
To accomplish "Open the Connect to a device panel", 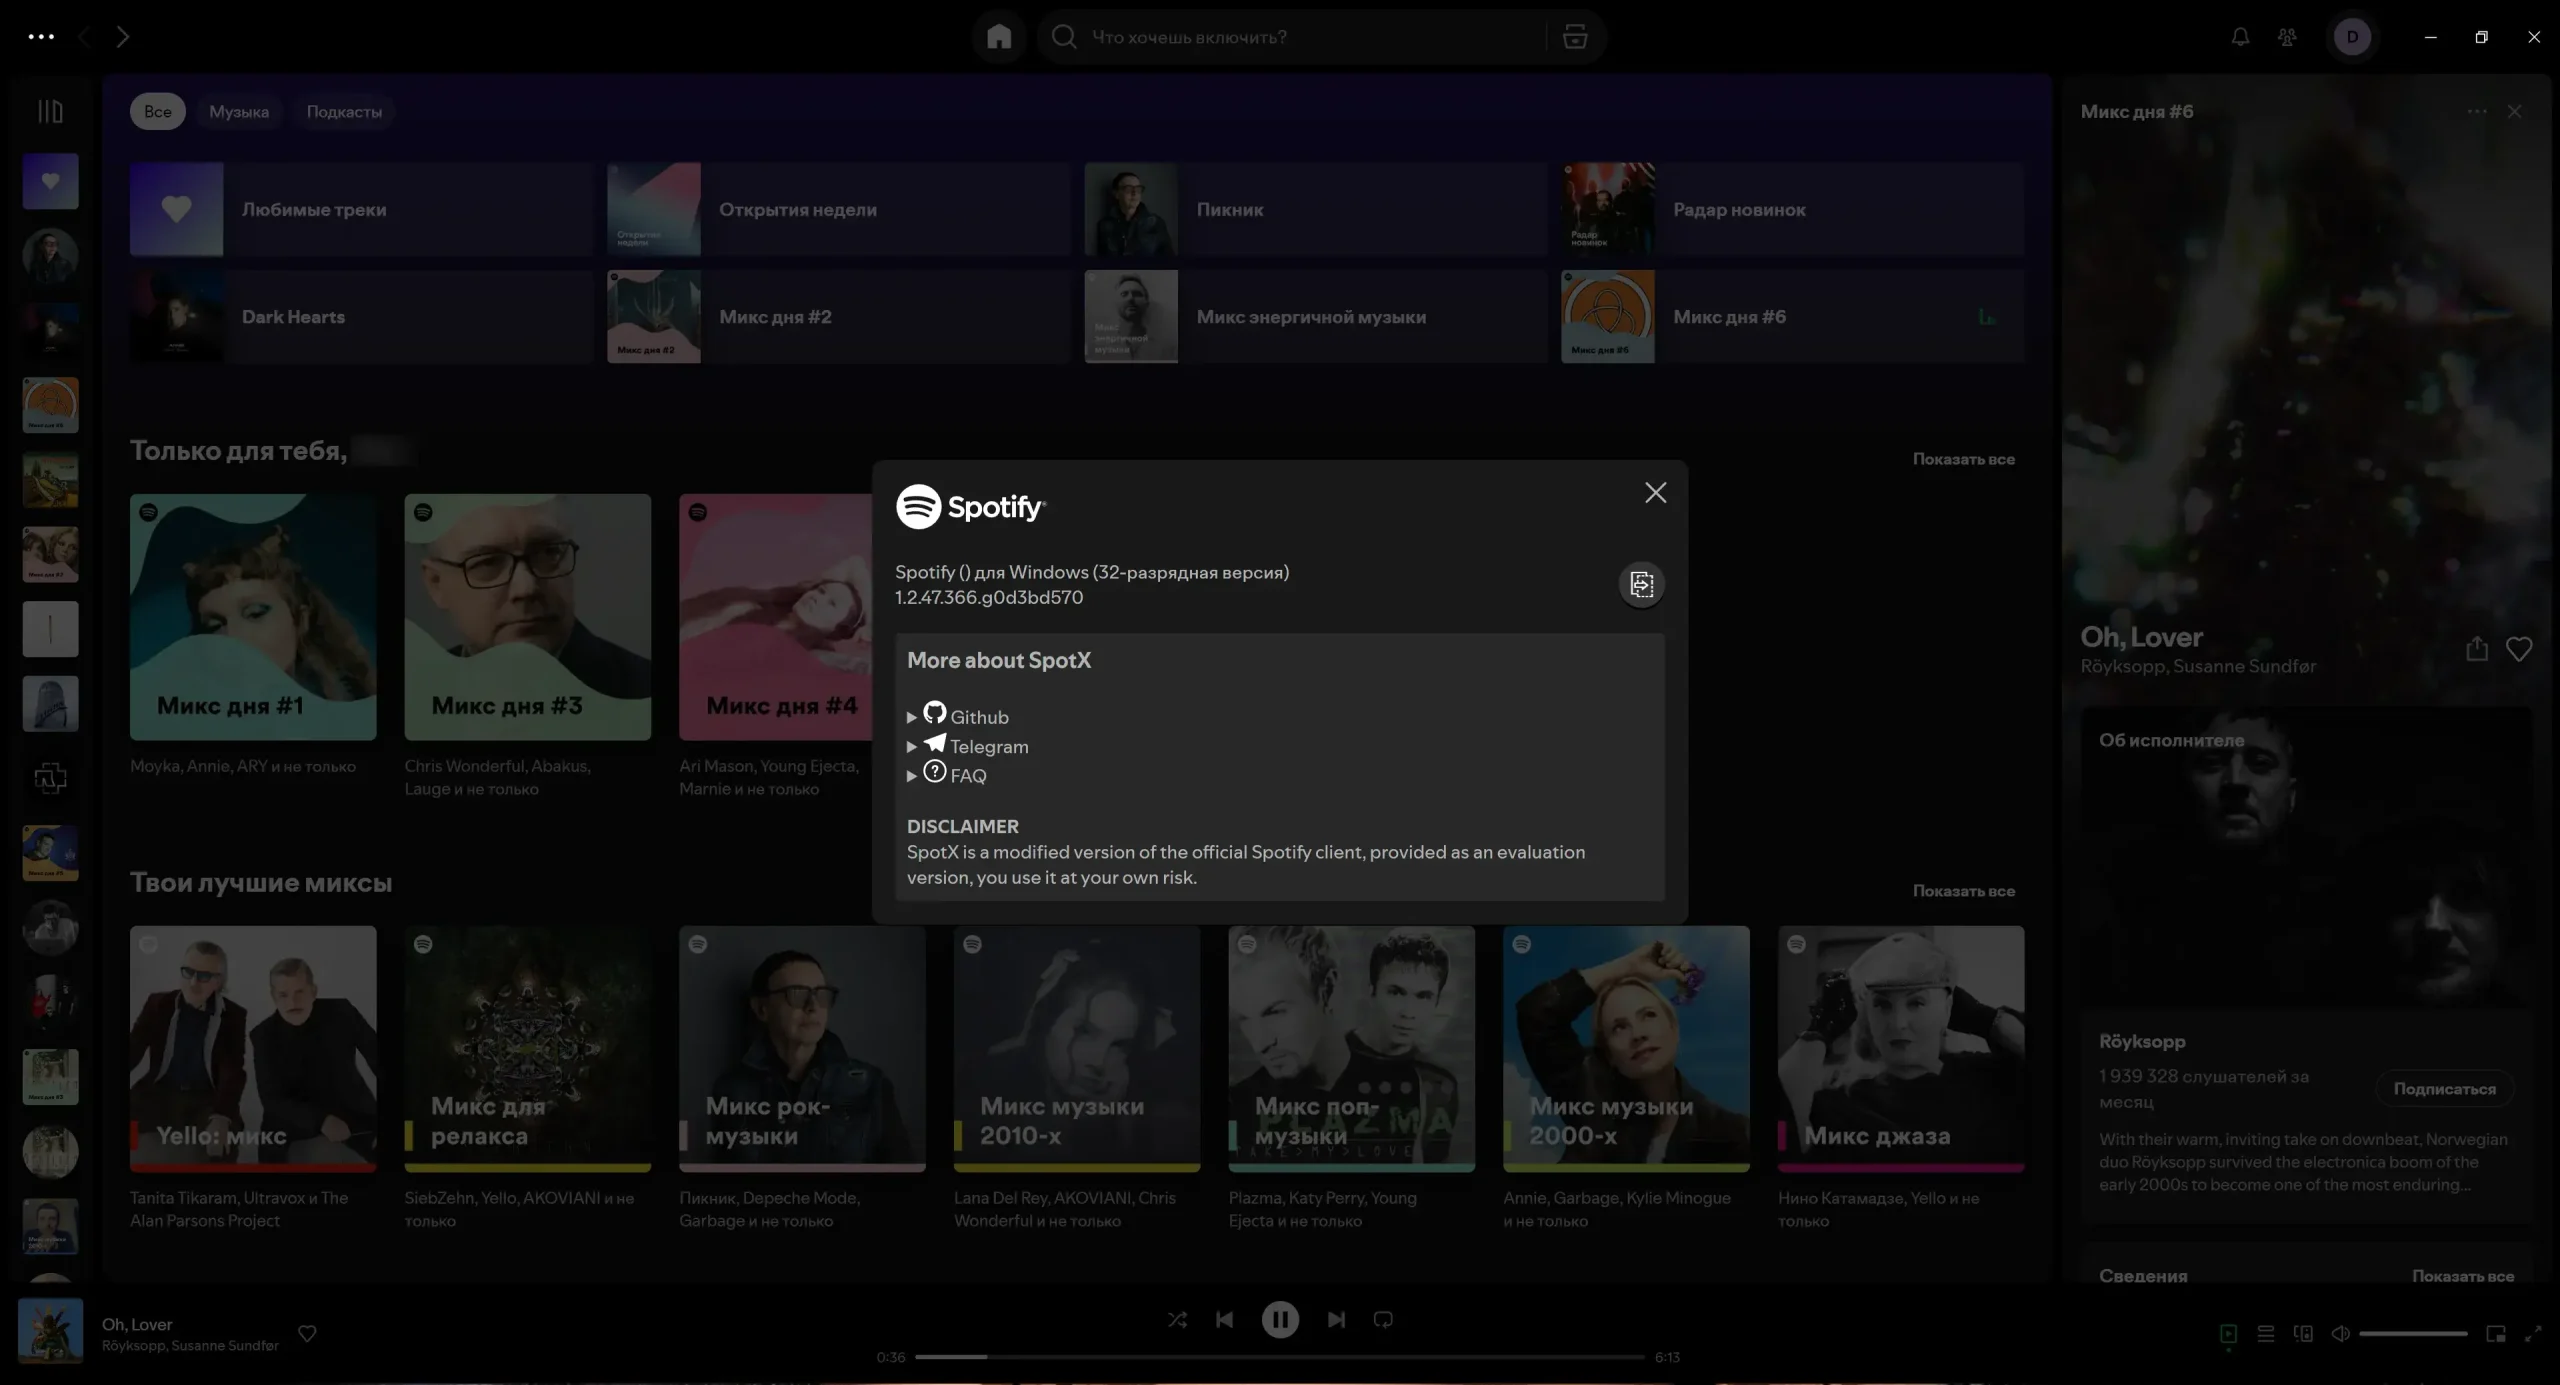I will pyautogui.click(x=2303, y=1333).
